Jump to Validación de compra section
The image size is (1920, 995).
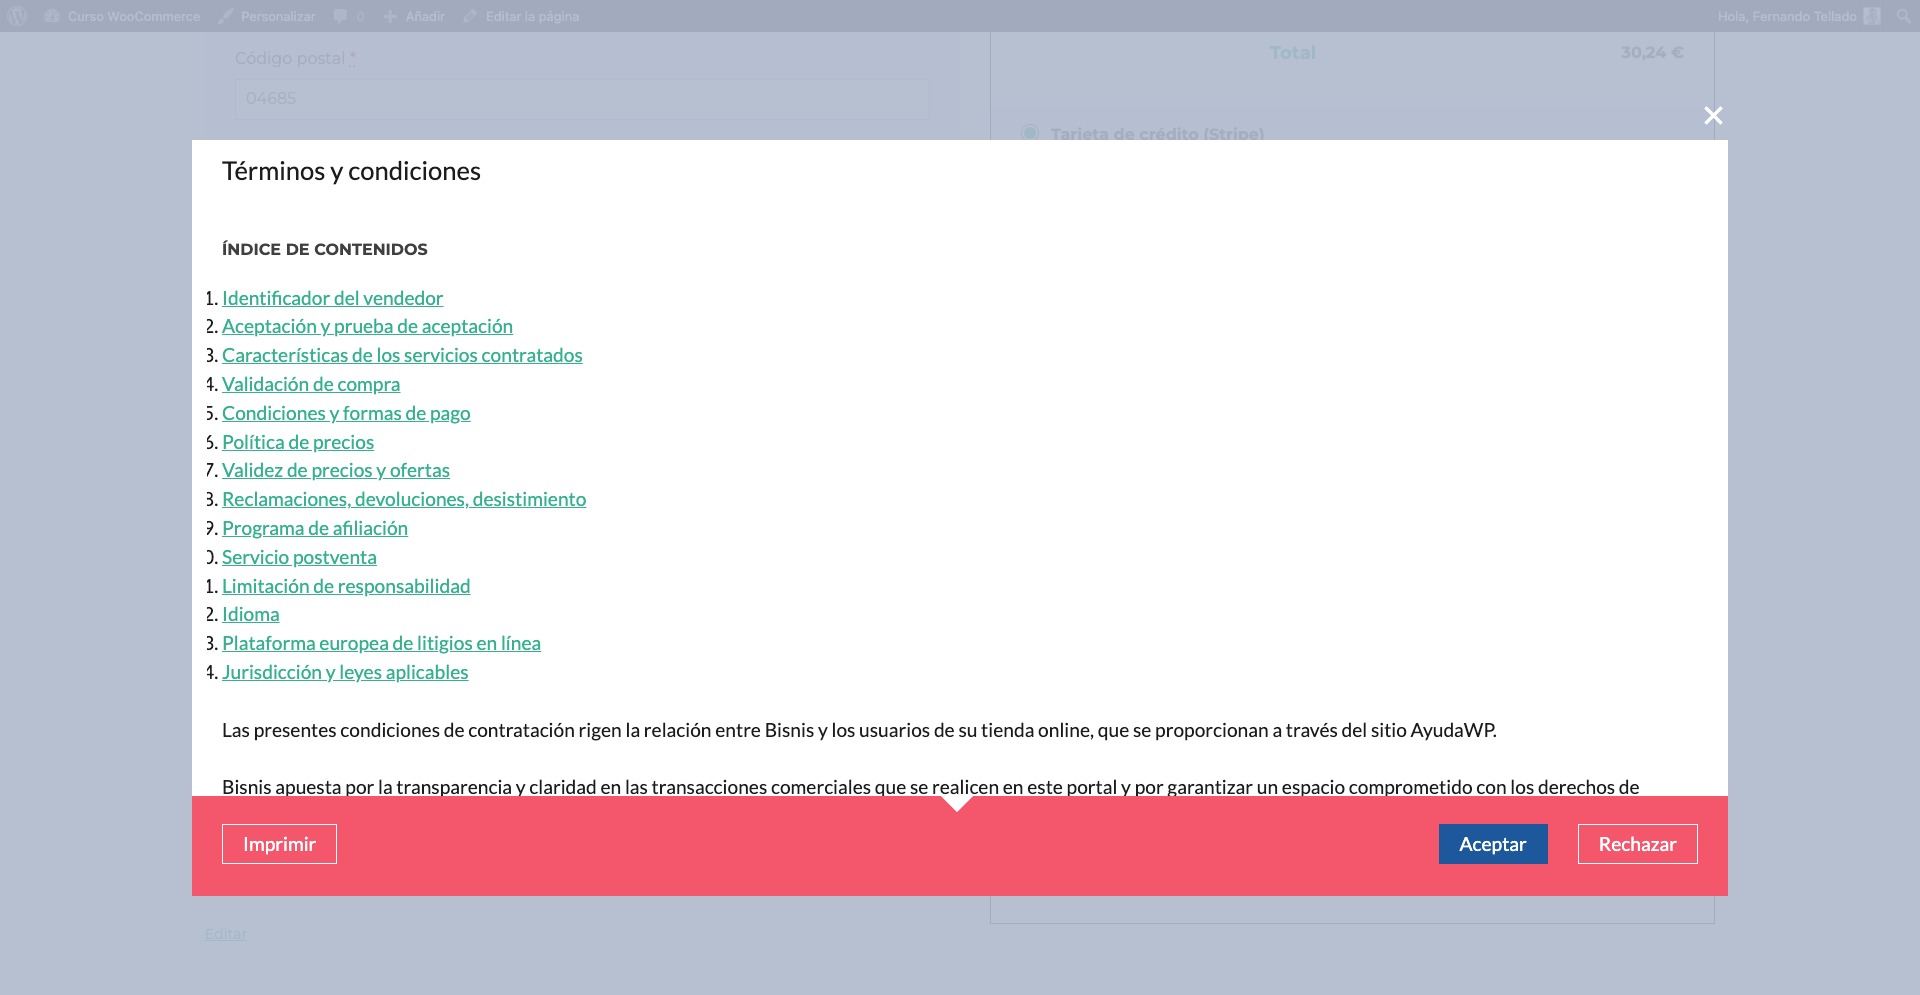click(x=311, y=384)
